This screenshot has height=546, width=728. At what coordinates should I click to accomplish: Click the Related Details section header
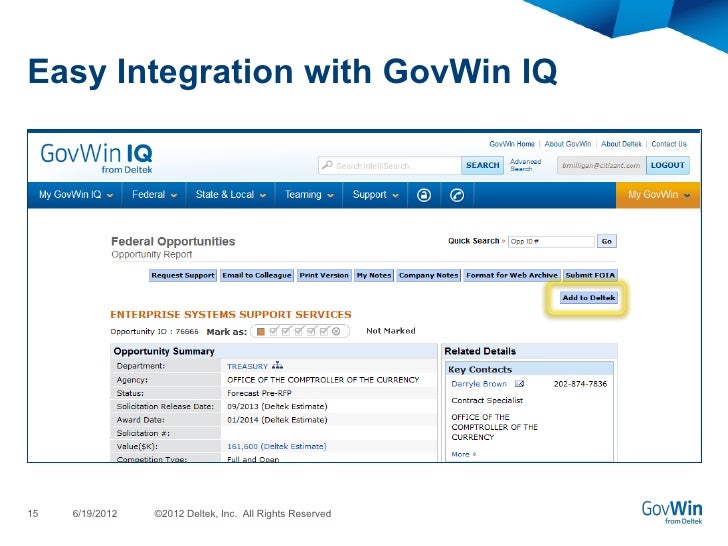click(529, 351)
